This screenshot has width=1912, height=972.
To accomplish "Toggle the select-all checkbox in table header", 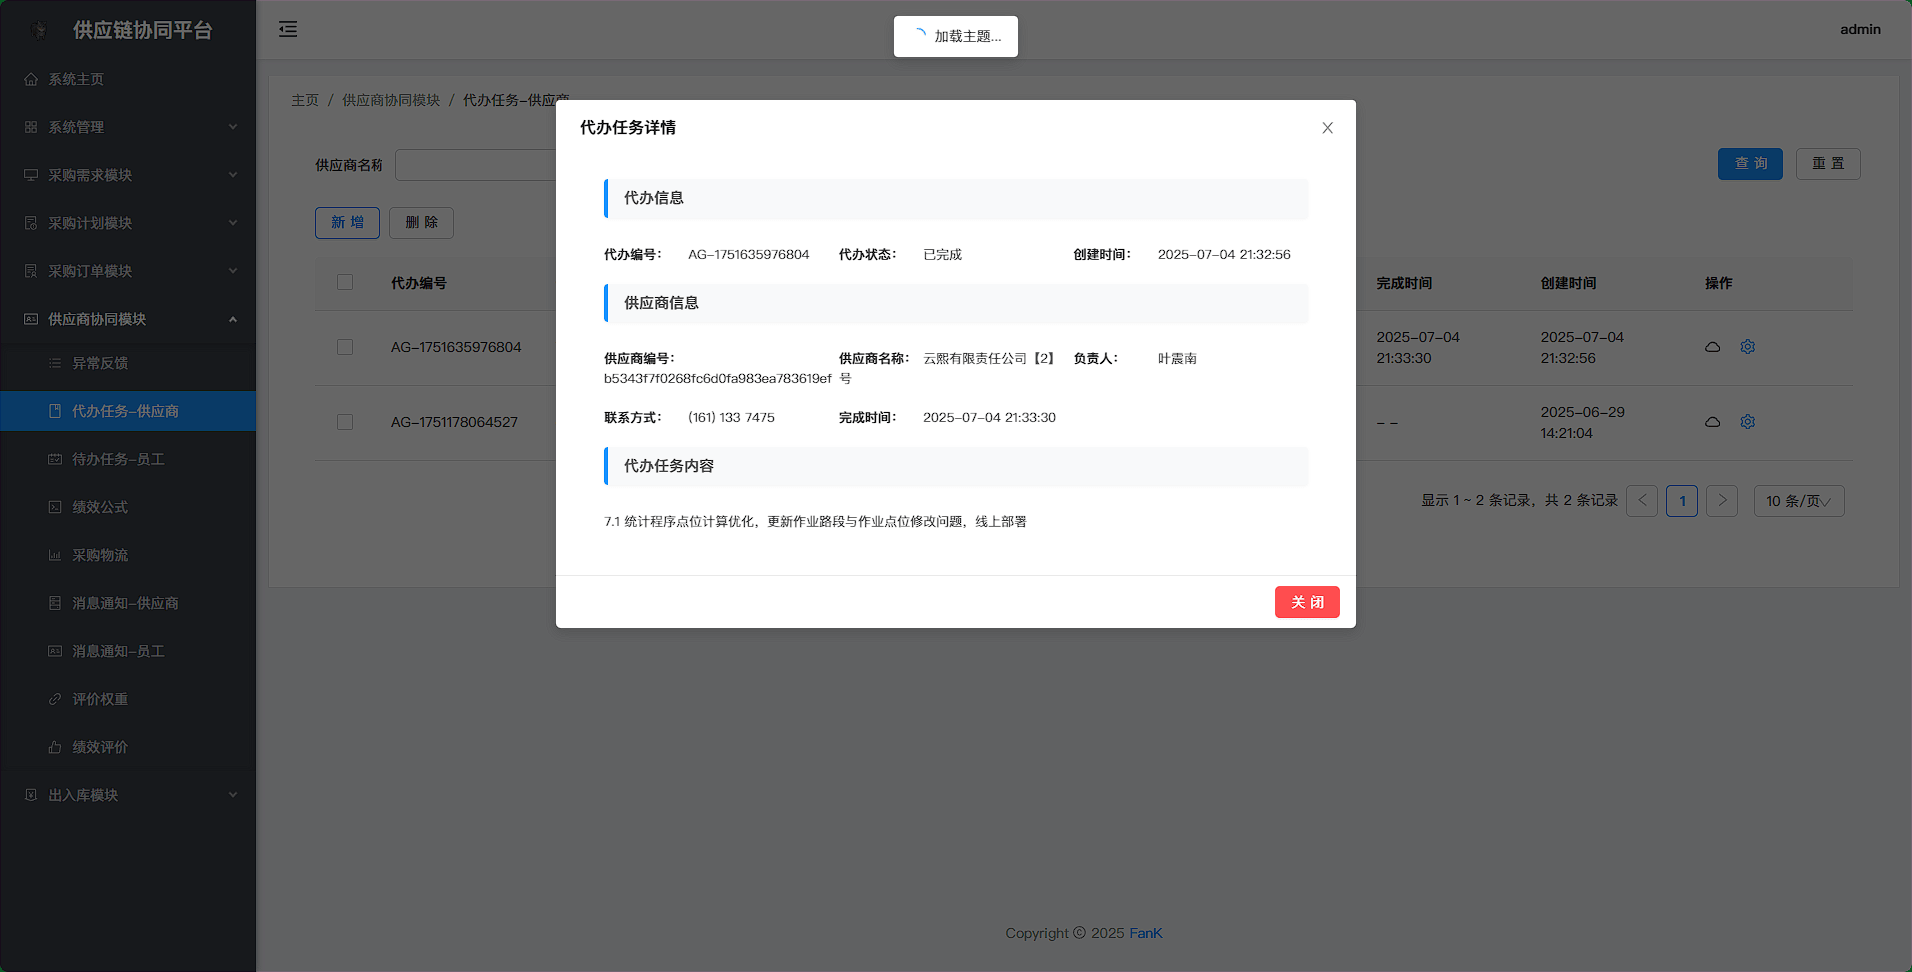I will 345,283.
